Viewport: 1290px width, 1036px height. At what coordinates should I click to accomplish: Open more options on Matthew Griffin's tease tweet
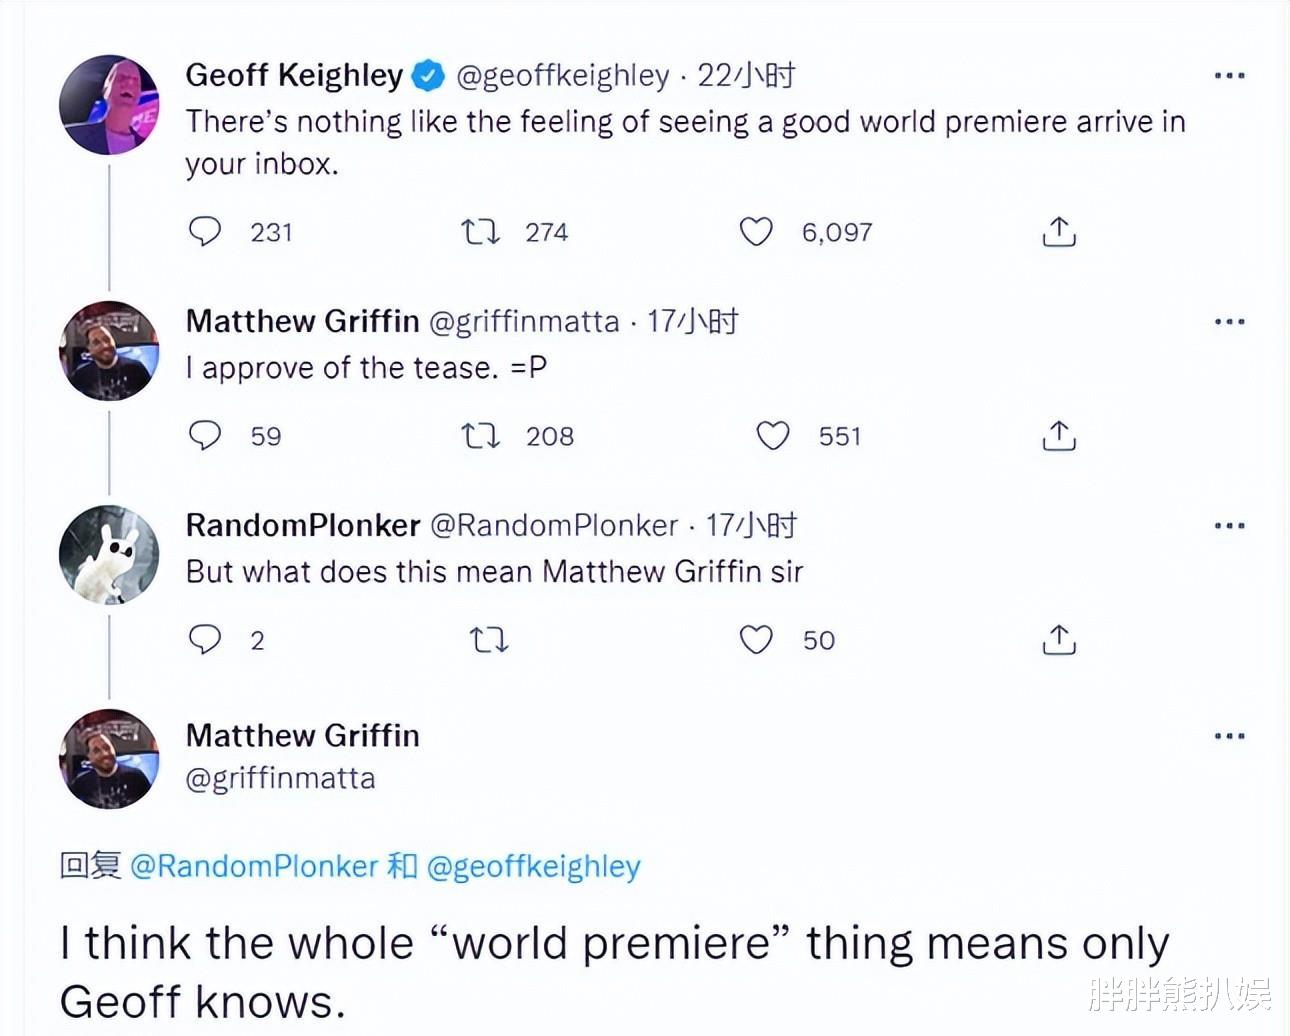[1229, 322]
